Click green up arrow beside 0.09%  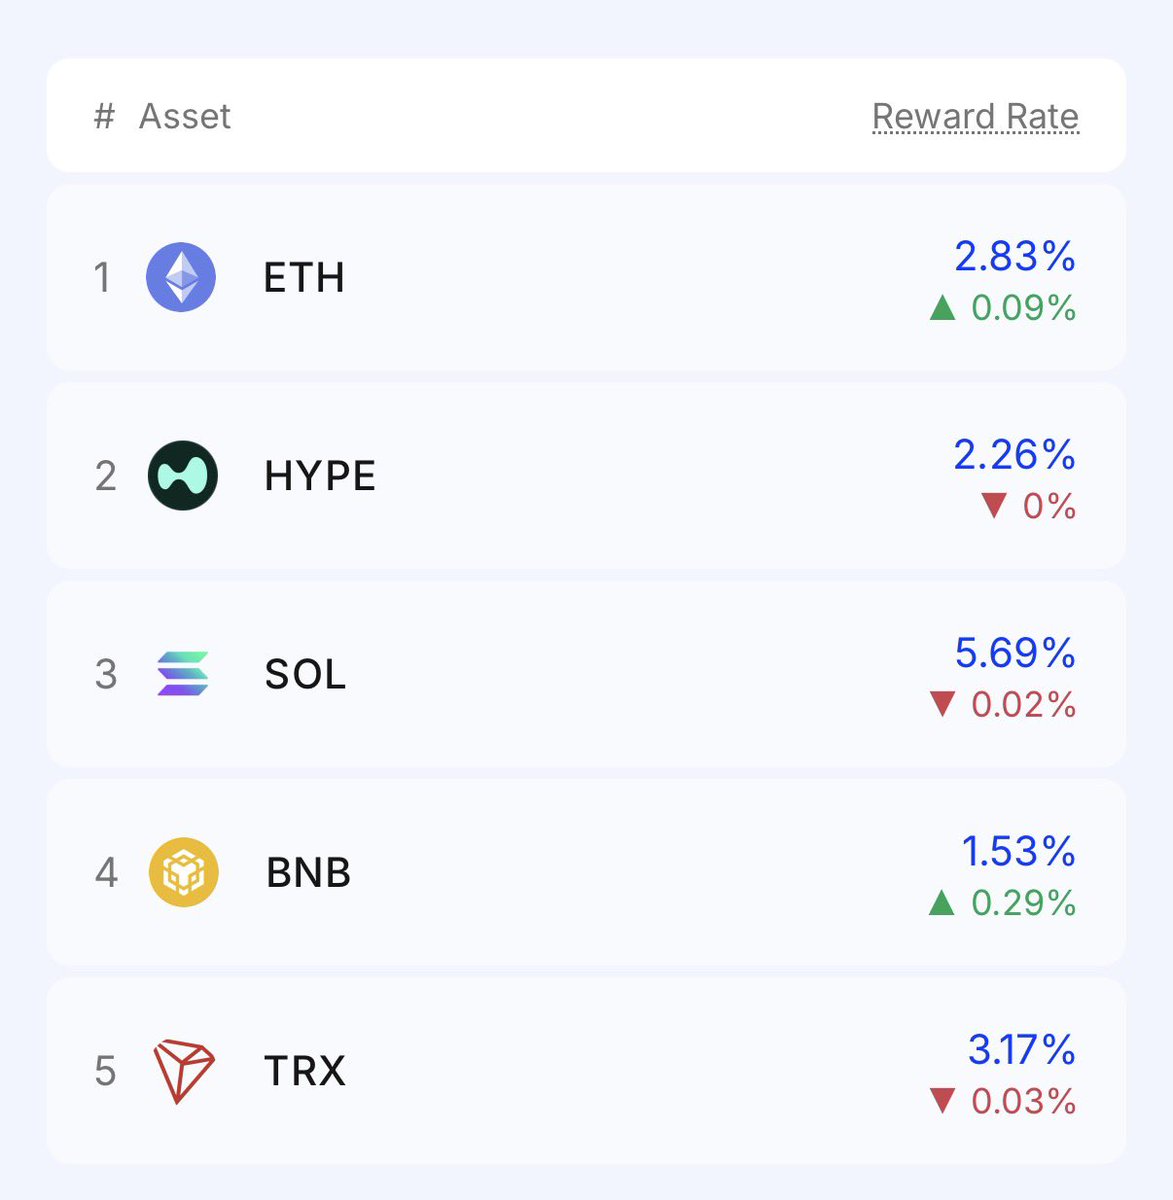pyautogui.click(x=943, y=308)
